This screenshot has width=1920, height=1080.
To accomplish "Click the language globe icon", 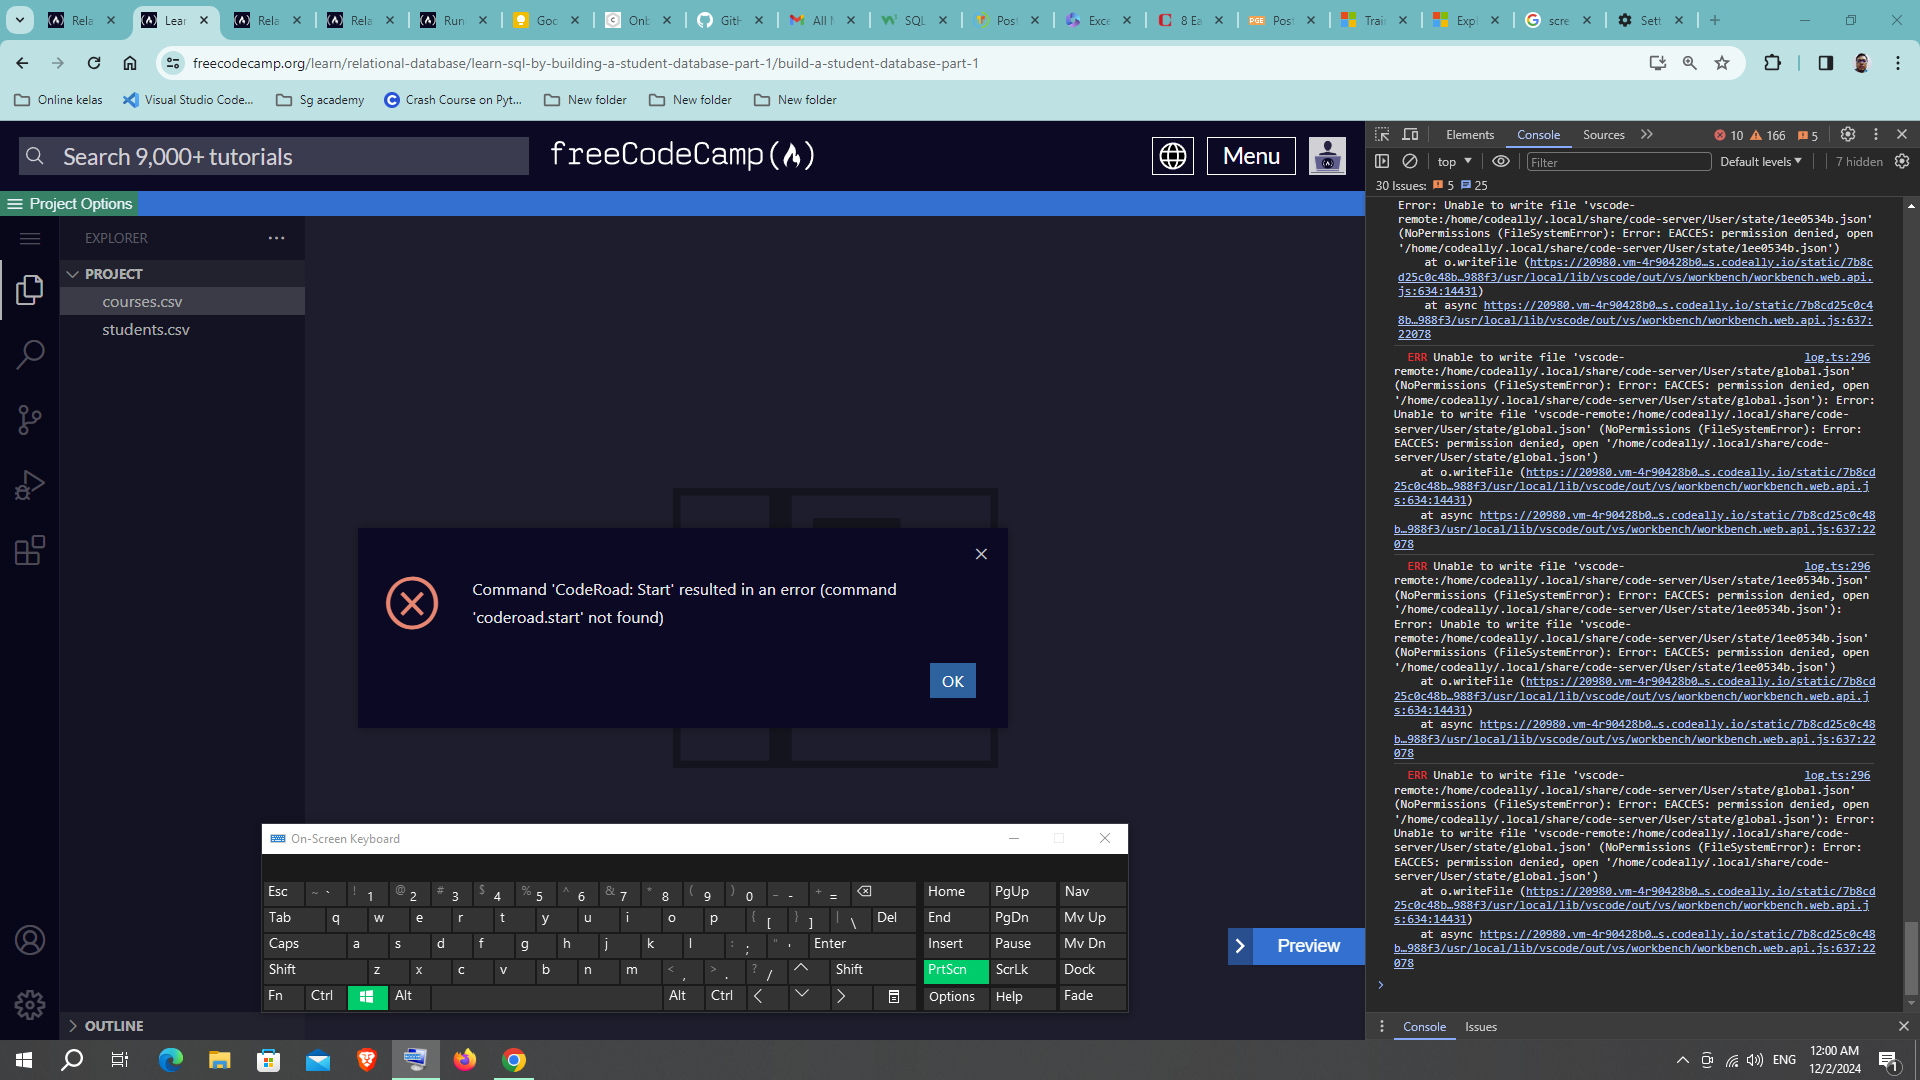I will [1172, 156].
